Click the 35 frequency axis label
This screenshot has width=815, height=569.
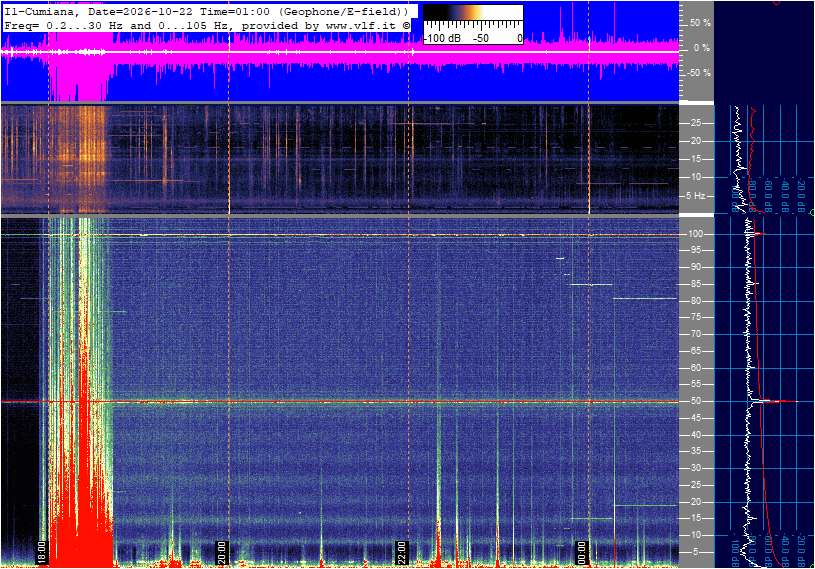pos(695,452)
